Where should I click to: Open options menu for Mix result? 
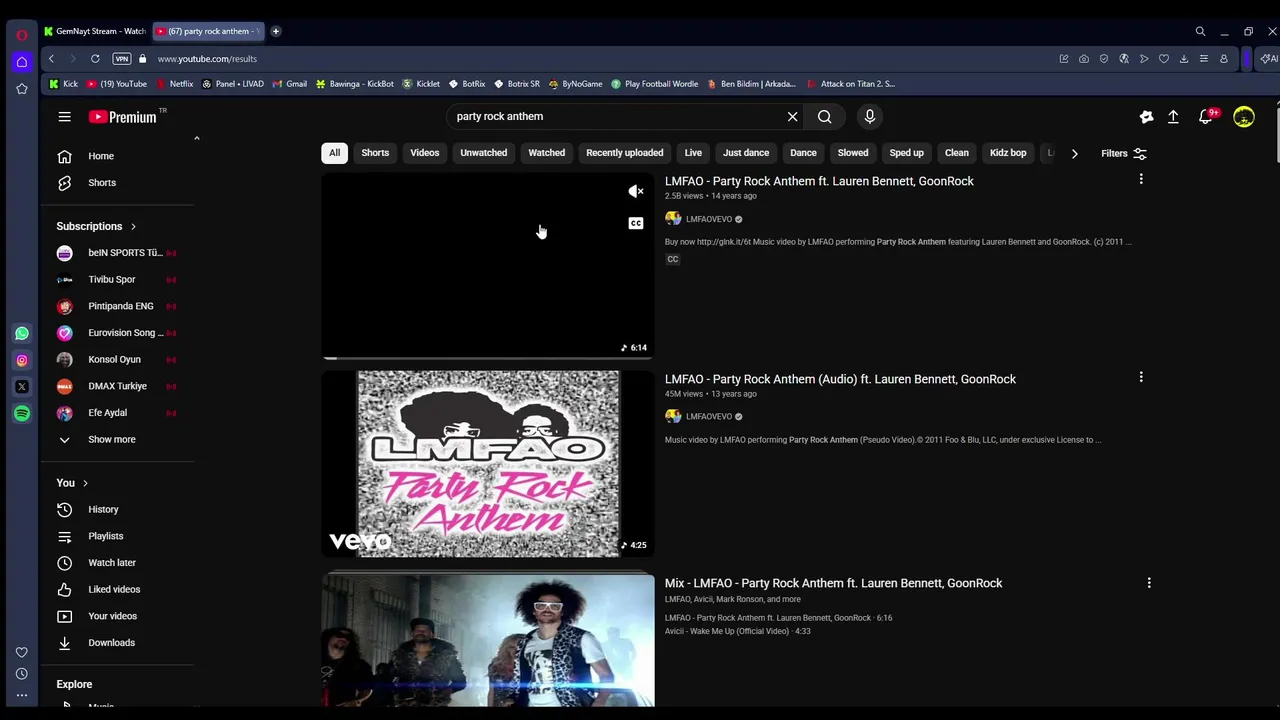tap(1149, 582)
